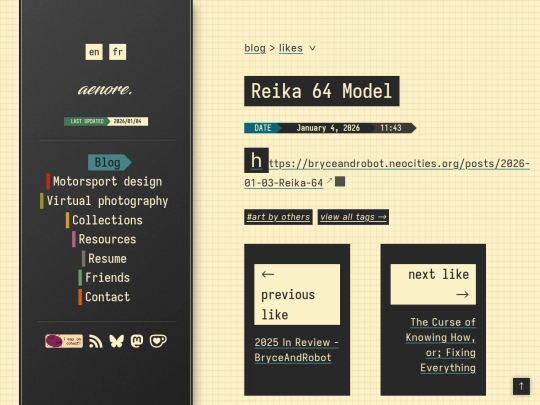The width and height of the screenshot is (540, 405).
Task: Click the 11:43 time label
Action: pos(391,128)
